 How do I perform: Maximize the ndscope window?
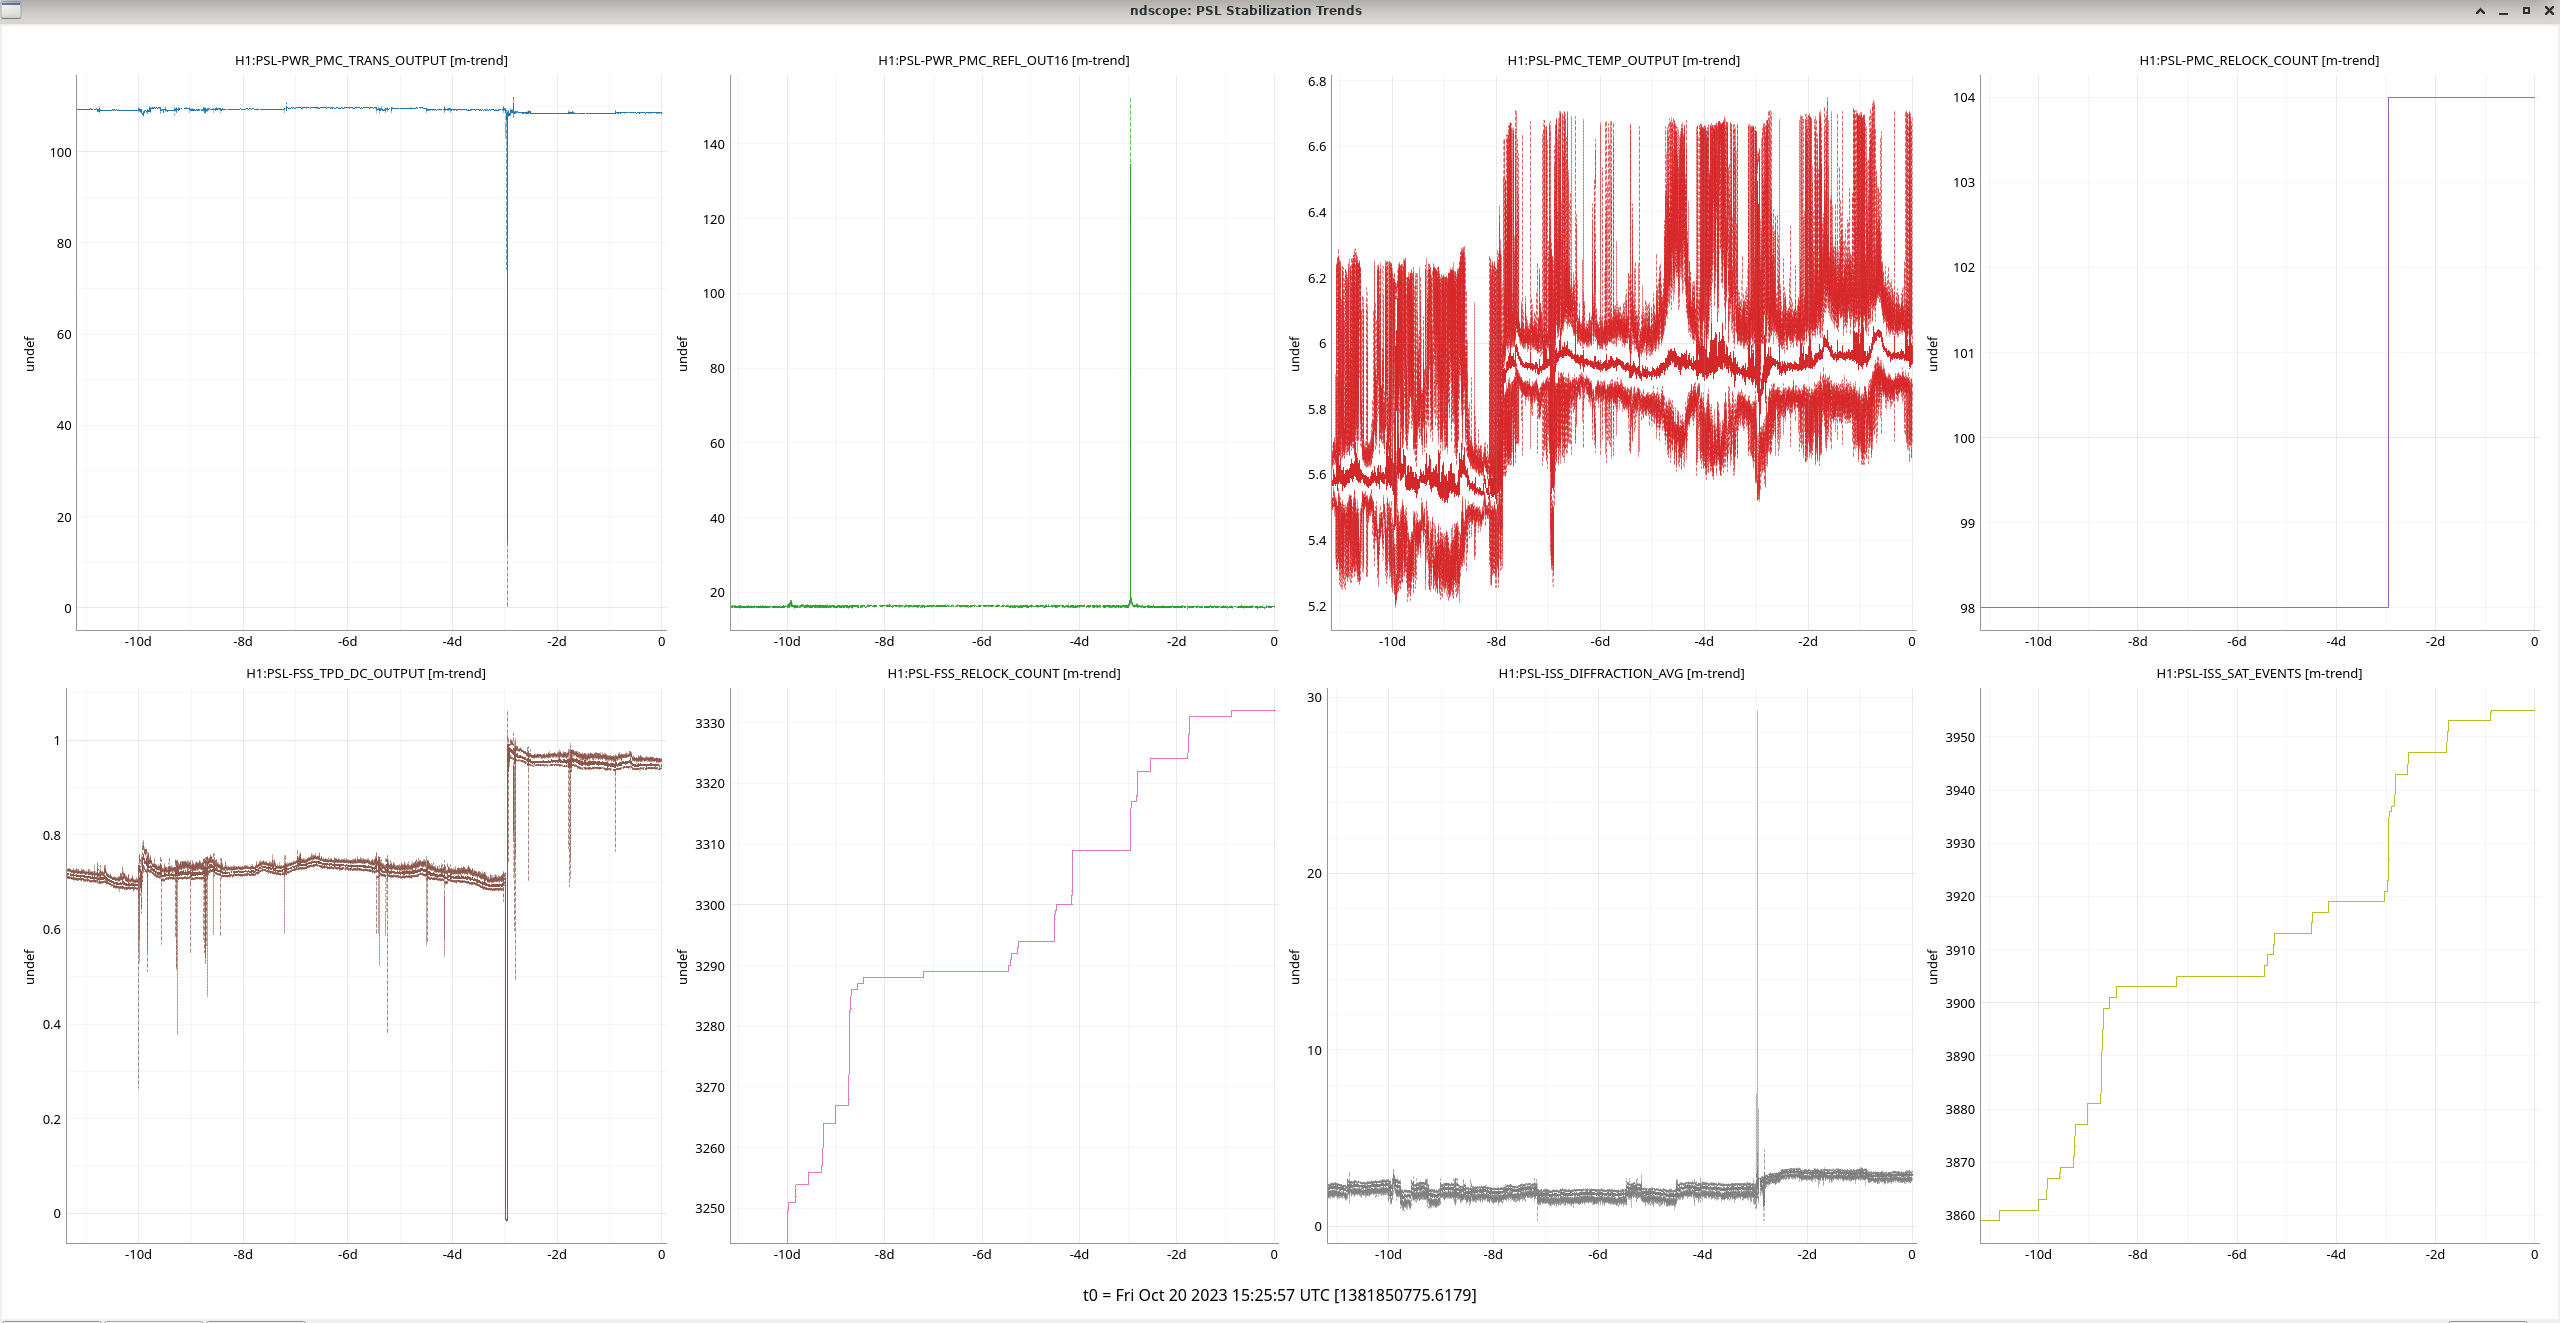point(2526,11)
